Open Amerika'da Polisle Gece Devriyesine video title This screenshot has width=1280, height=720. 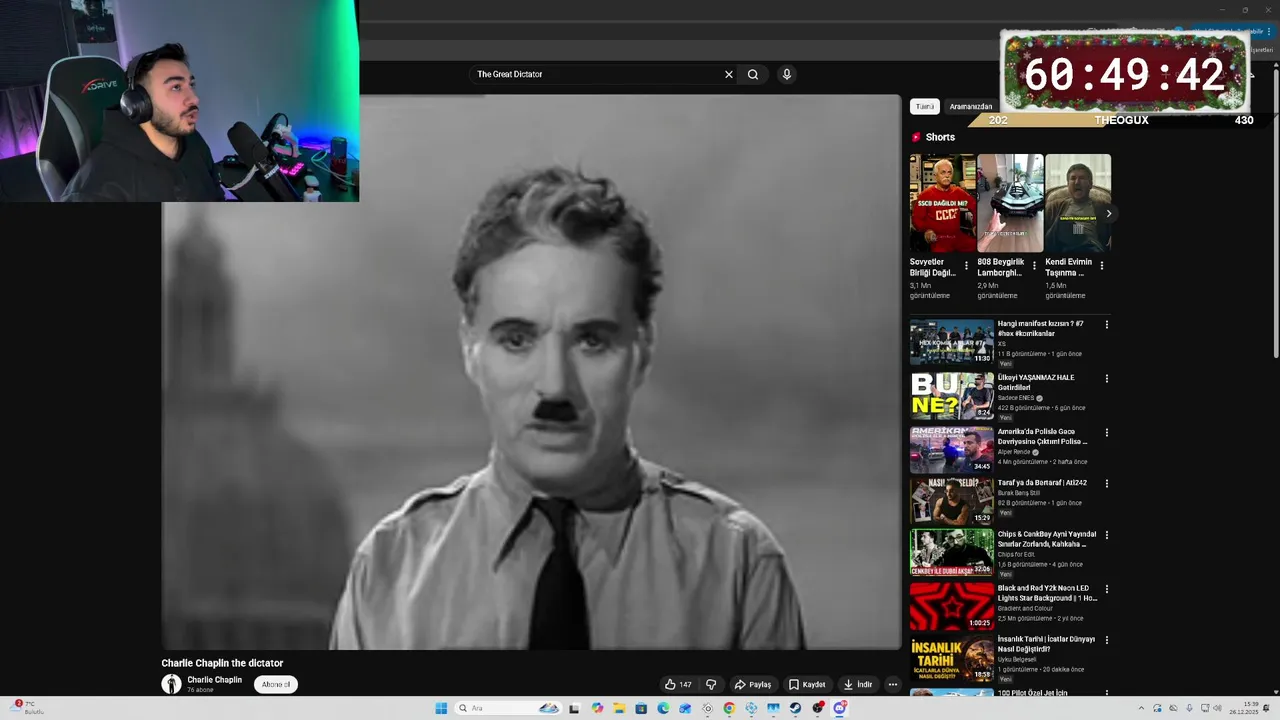1042,436
